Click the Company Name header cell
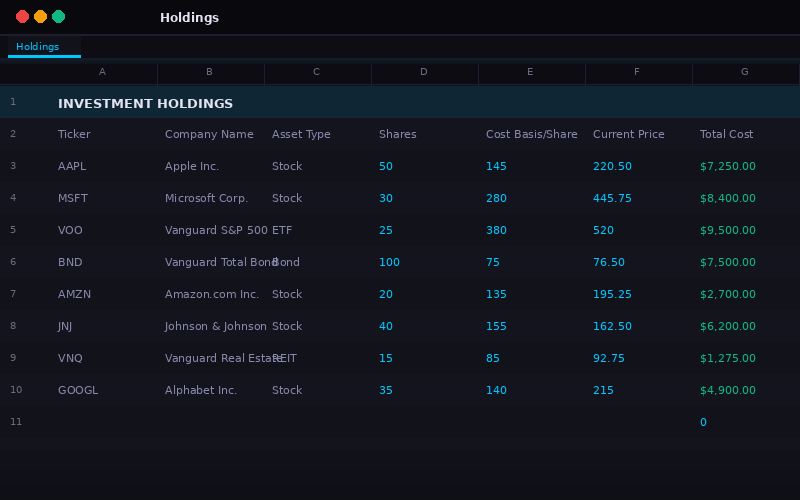Viewport: 800px width, 500px height. click(211, 134)
